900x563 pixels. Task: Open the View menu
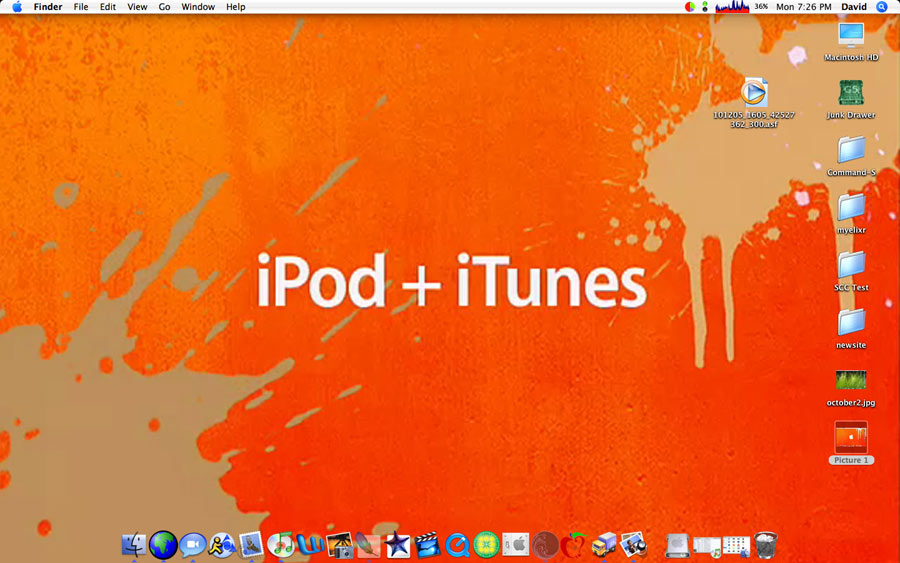(x=137, y=7)
